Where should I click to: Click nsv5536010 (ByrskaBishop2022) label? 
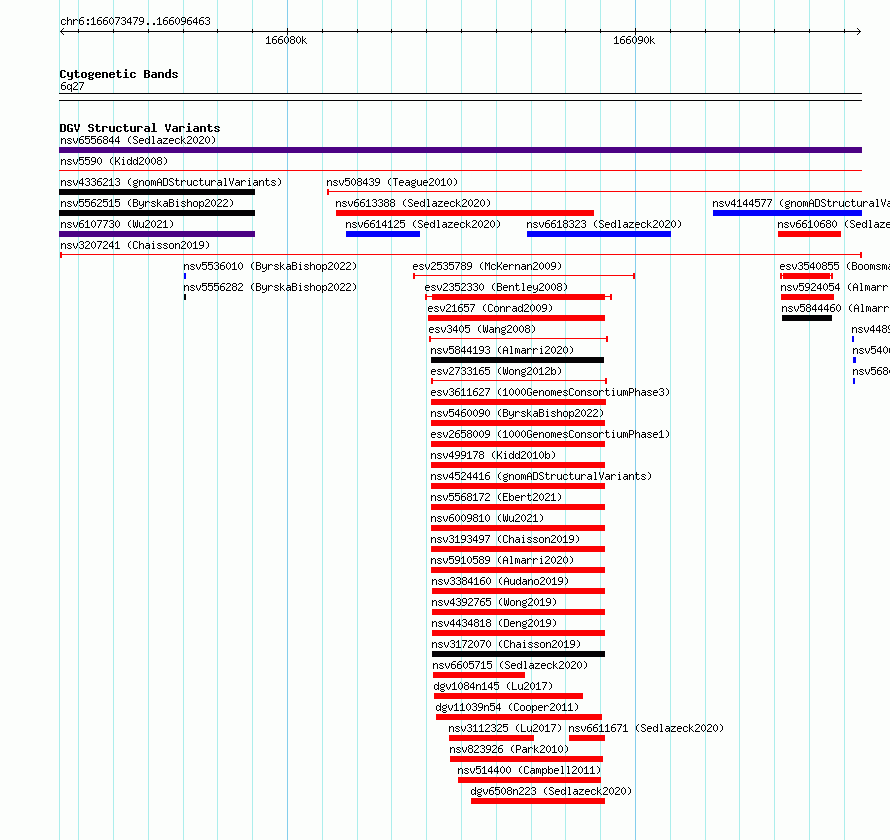(270, 266)
